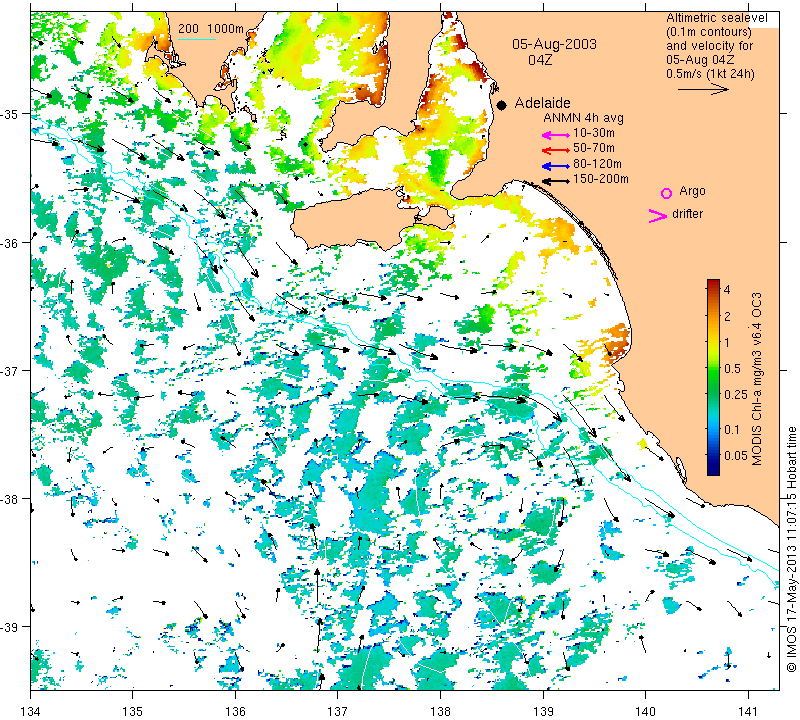Click the 10-30m depth label
The width and height of the screenshot is (800, 720).
594,133
